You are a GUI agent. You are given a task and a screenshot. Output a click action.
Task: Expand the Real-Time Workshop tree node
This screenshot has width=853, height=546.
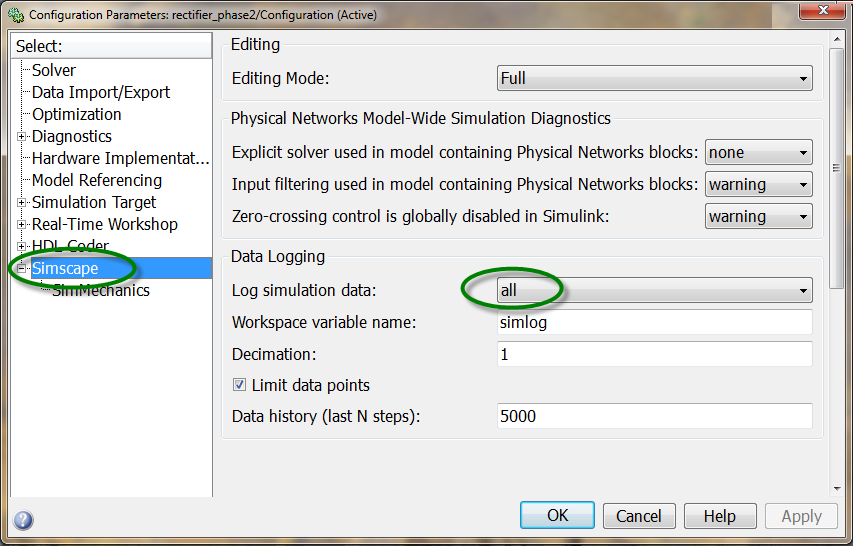[22, 224]
